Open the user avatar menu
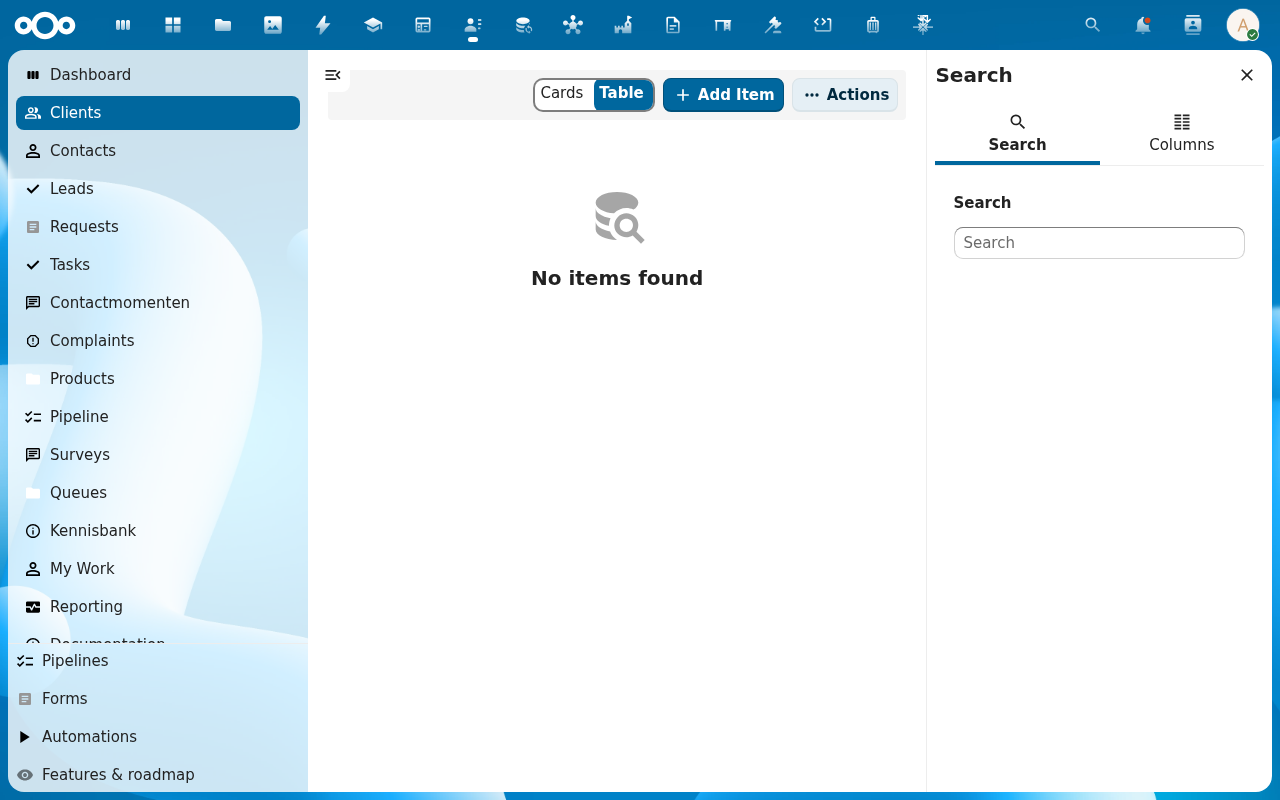 pos(1243,25)
